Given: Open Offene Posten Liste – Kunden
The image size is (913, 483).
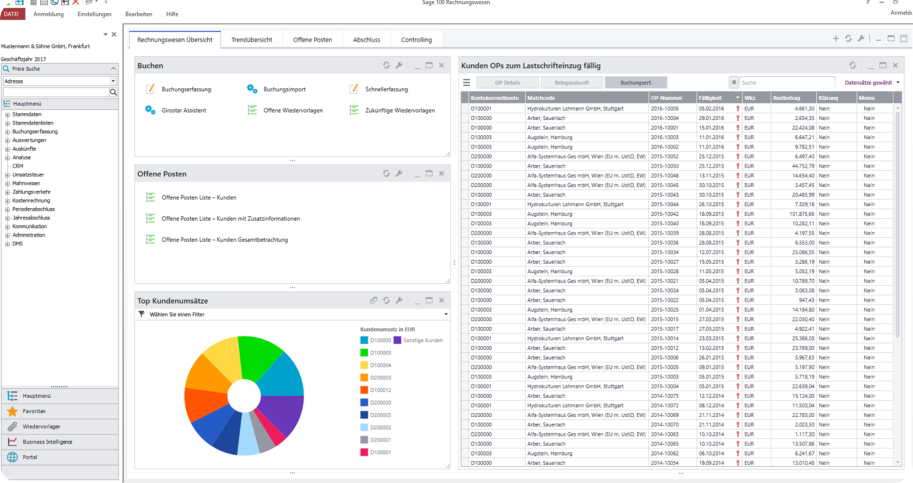Looking at the screenshot, I should point(199,198).
